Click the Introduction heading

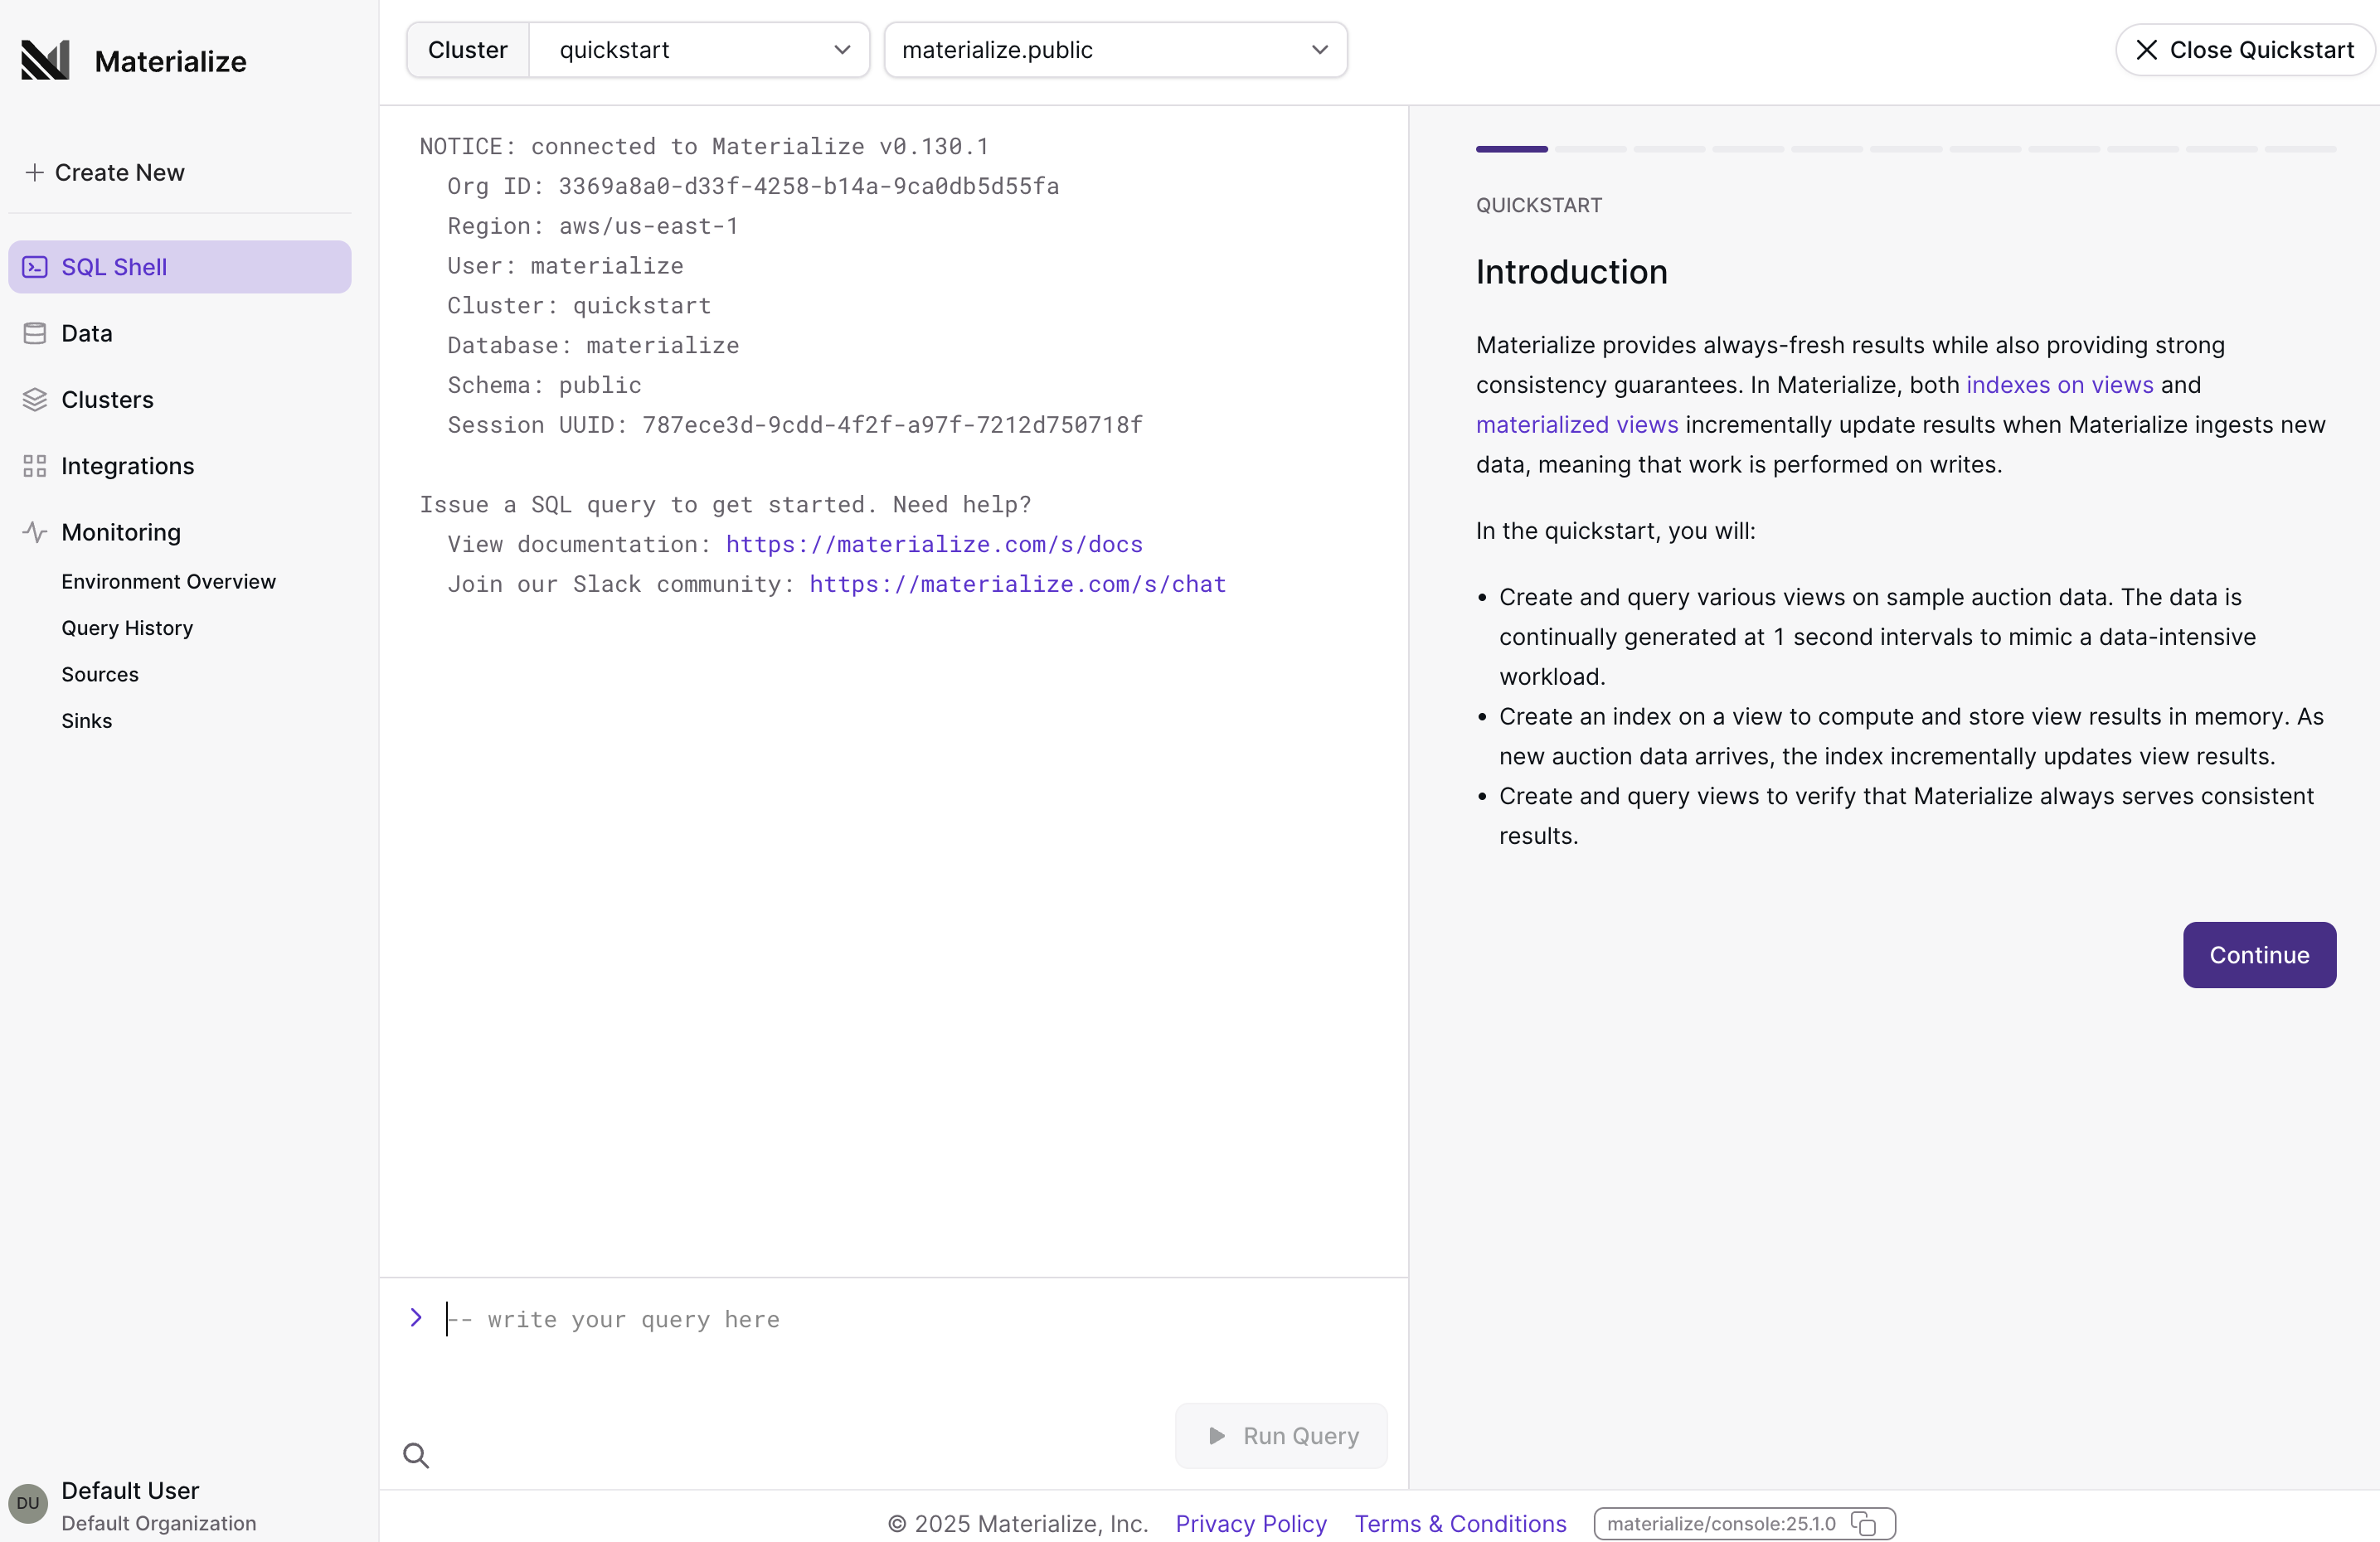[x=1572, y=272]
